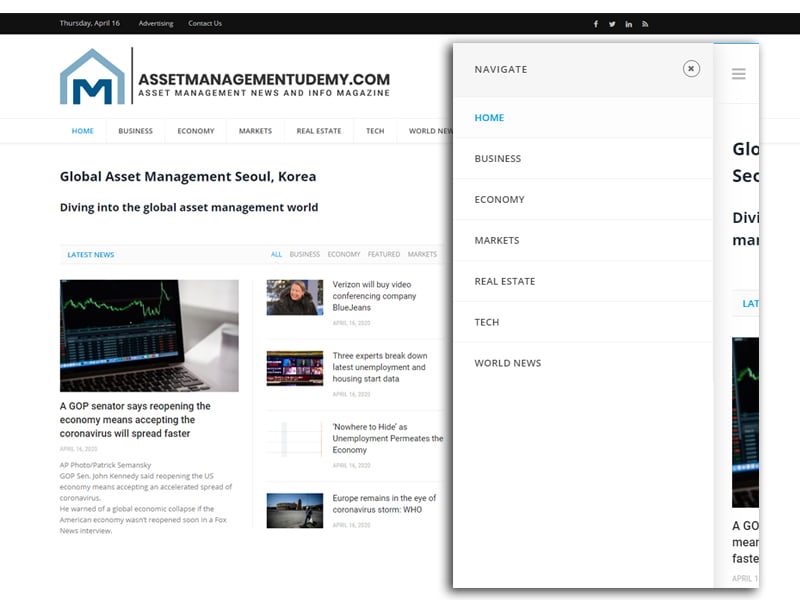Viewport: 800px width, 600px height.
Task: Toggle the hamburger menu icon
Action: coord(738,74)
